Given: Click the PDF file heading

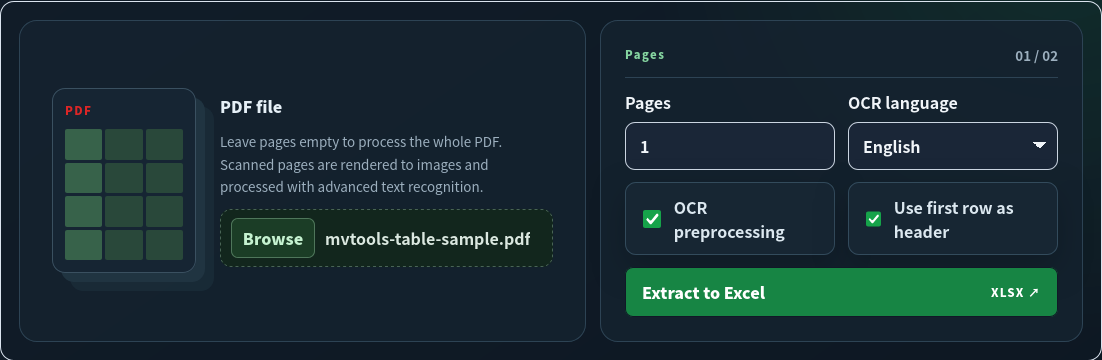Looking at the screenshot, I should coord(251,107).
